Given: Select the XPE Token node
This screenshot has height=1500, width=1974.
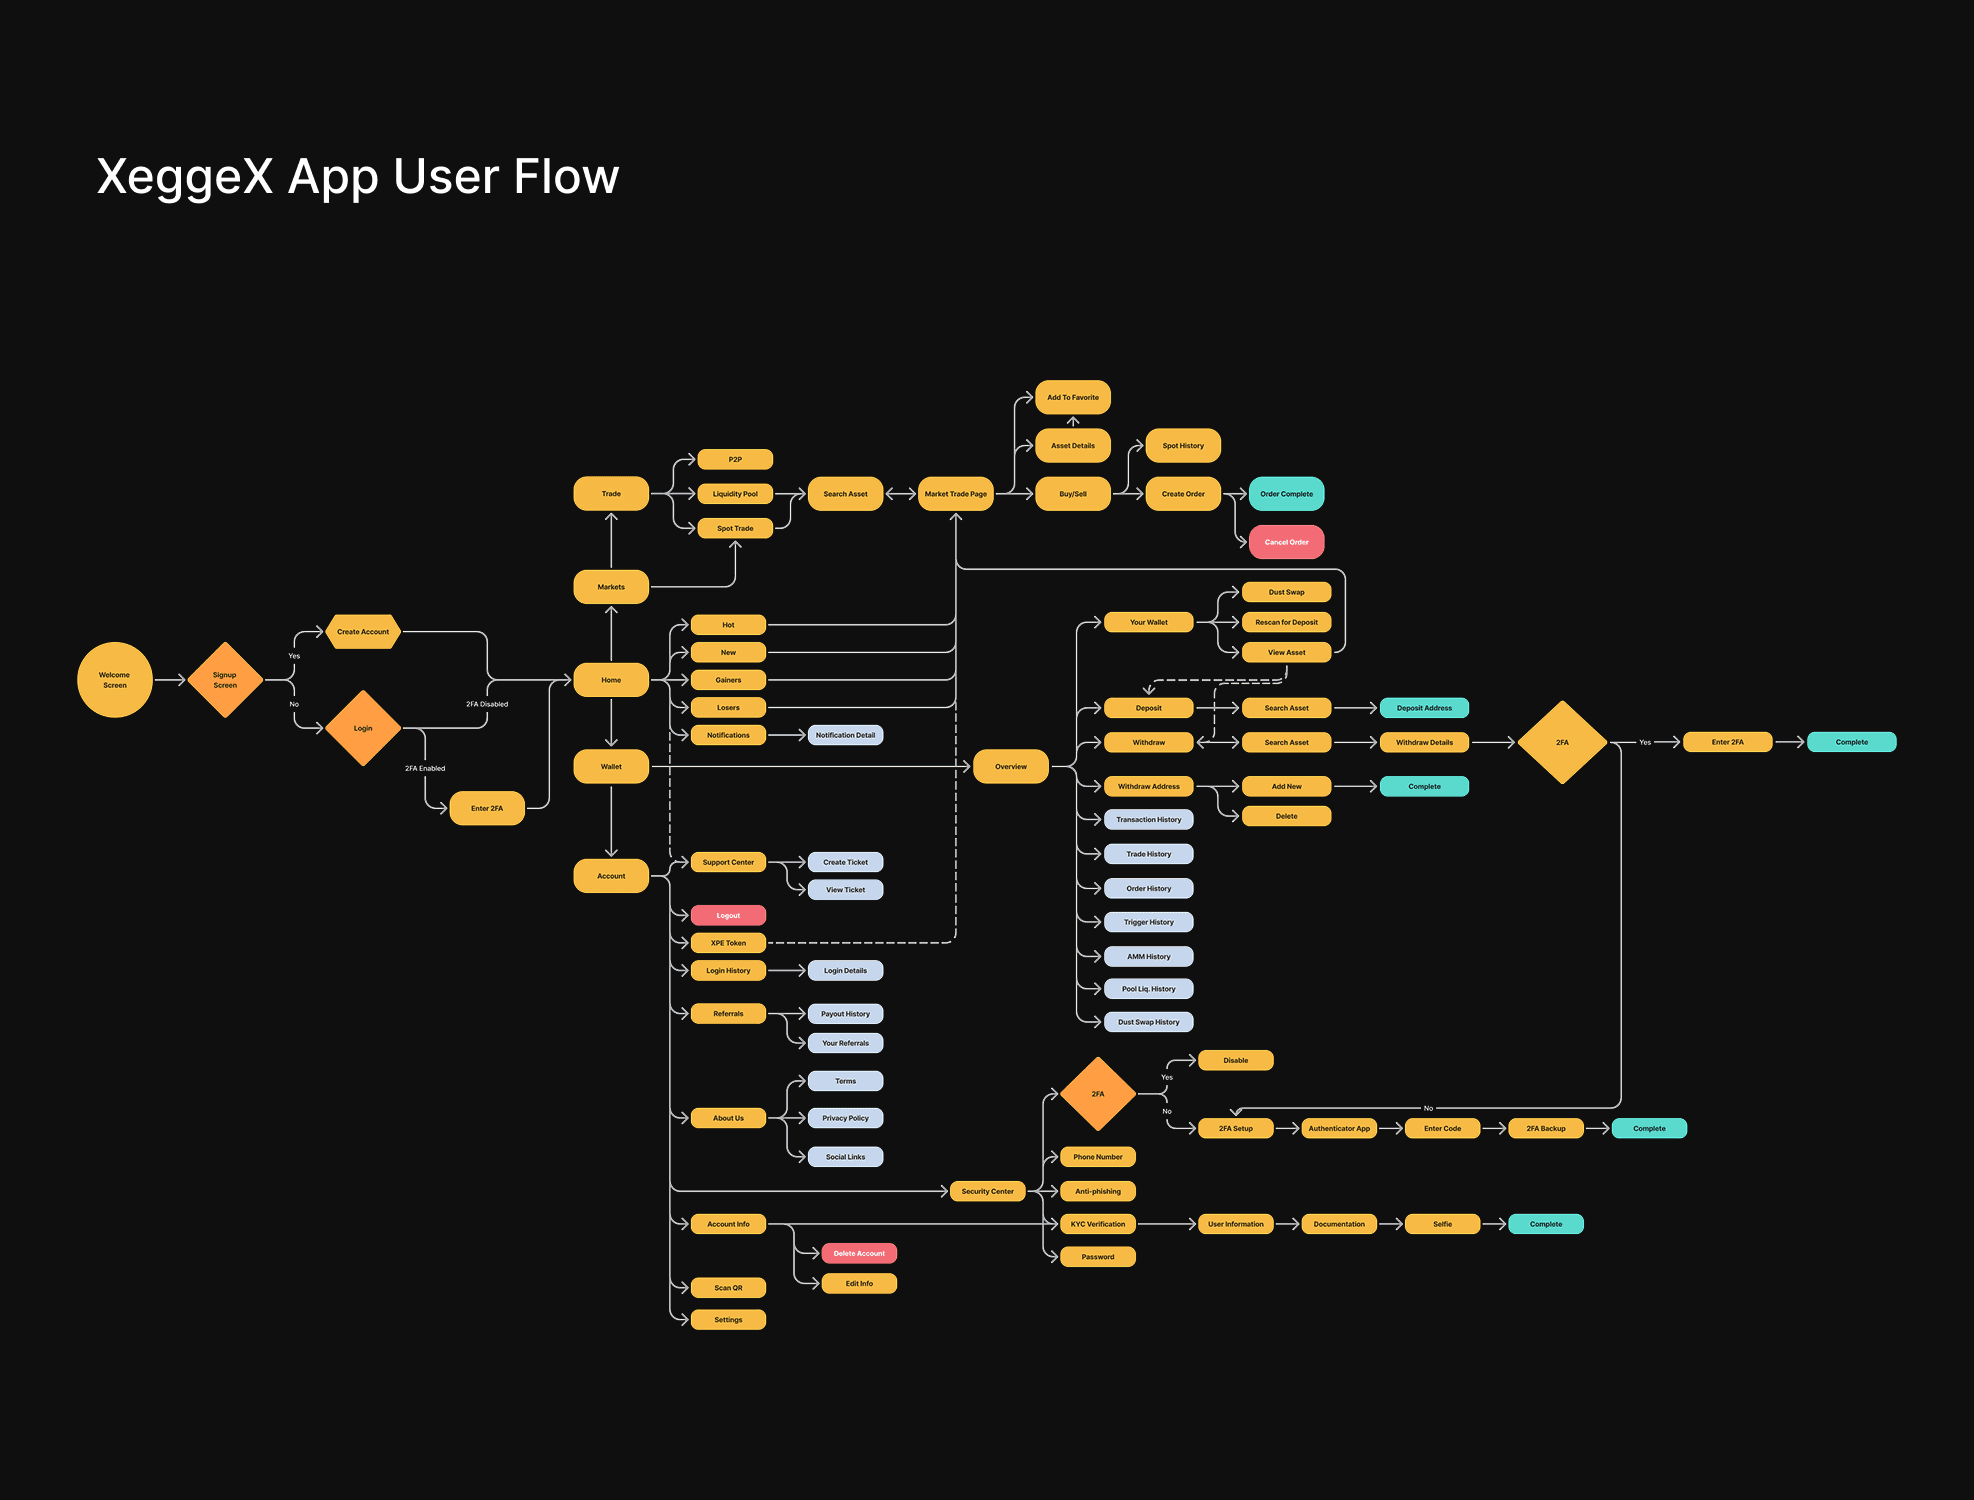Looking at the screenshot, I should point(728,943).
